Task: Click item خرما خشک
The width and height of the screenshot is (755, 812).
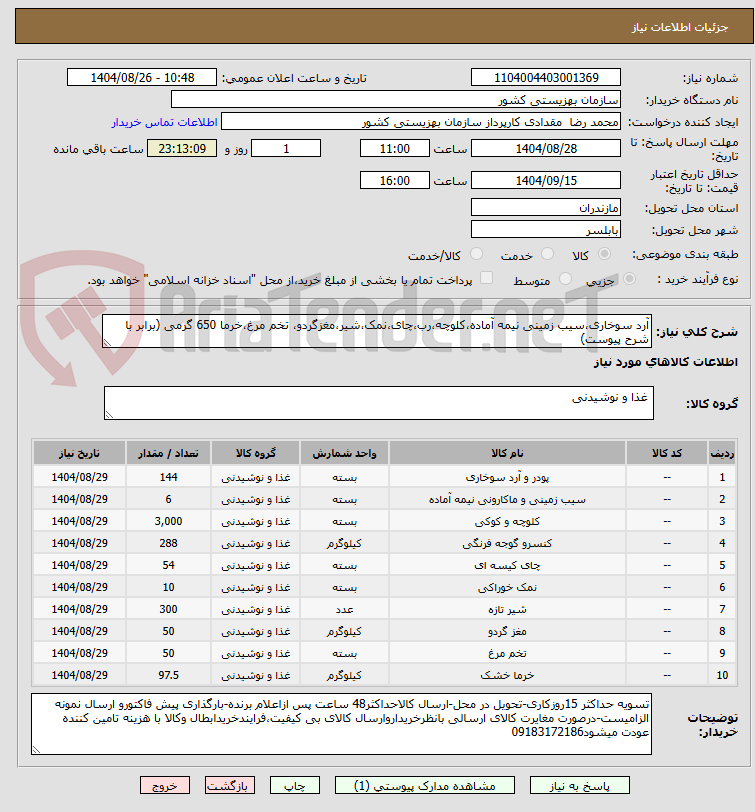Action: click(x=507, y=676)
